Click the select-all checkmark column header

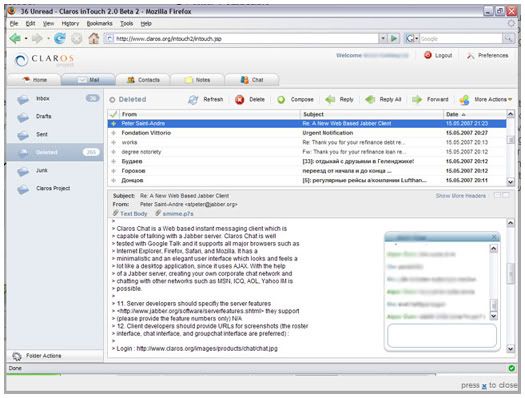[114, 114]
